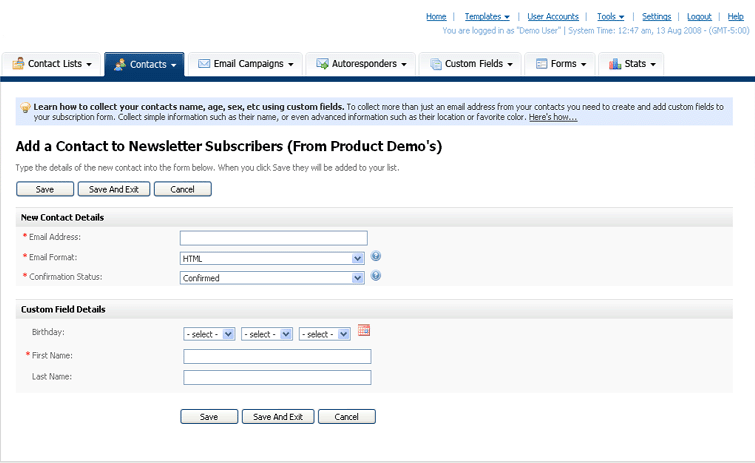This screenshot has height=463, width=755.
Task: Click the Contacts tab people icon
Action: click(120, 64)
